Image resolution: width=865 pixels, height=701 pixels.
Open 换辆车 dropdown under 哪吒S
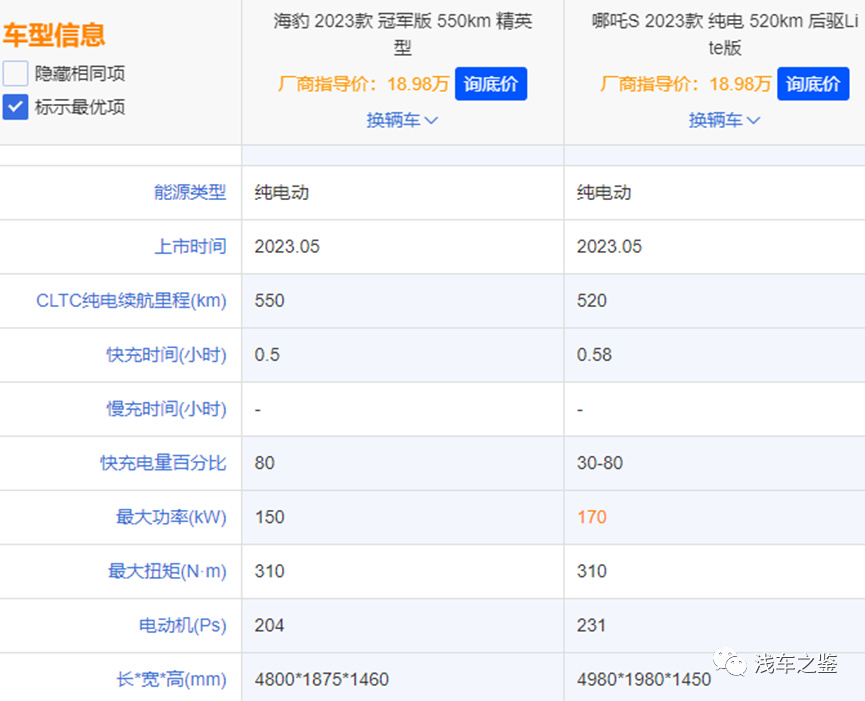point(724,120)
